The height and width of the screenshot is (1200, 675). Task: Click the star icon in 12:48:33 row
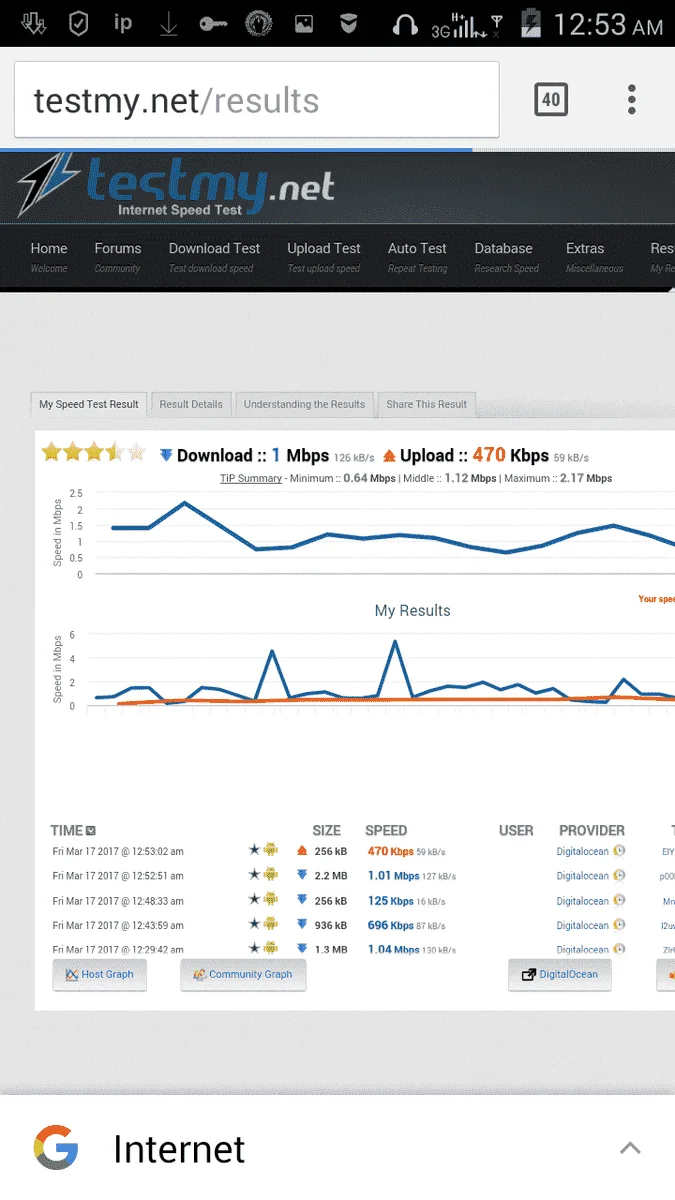pos(255,900)
